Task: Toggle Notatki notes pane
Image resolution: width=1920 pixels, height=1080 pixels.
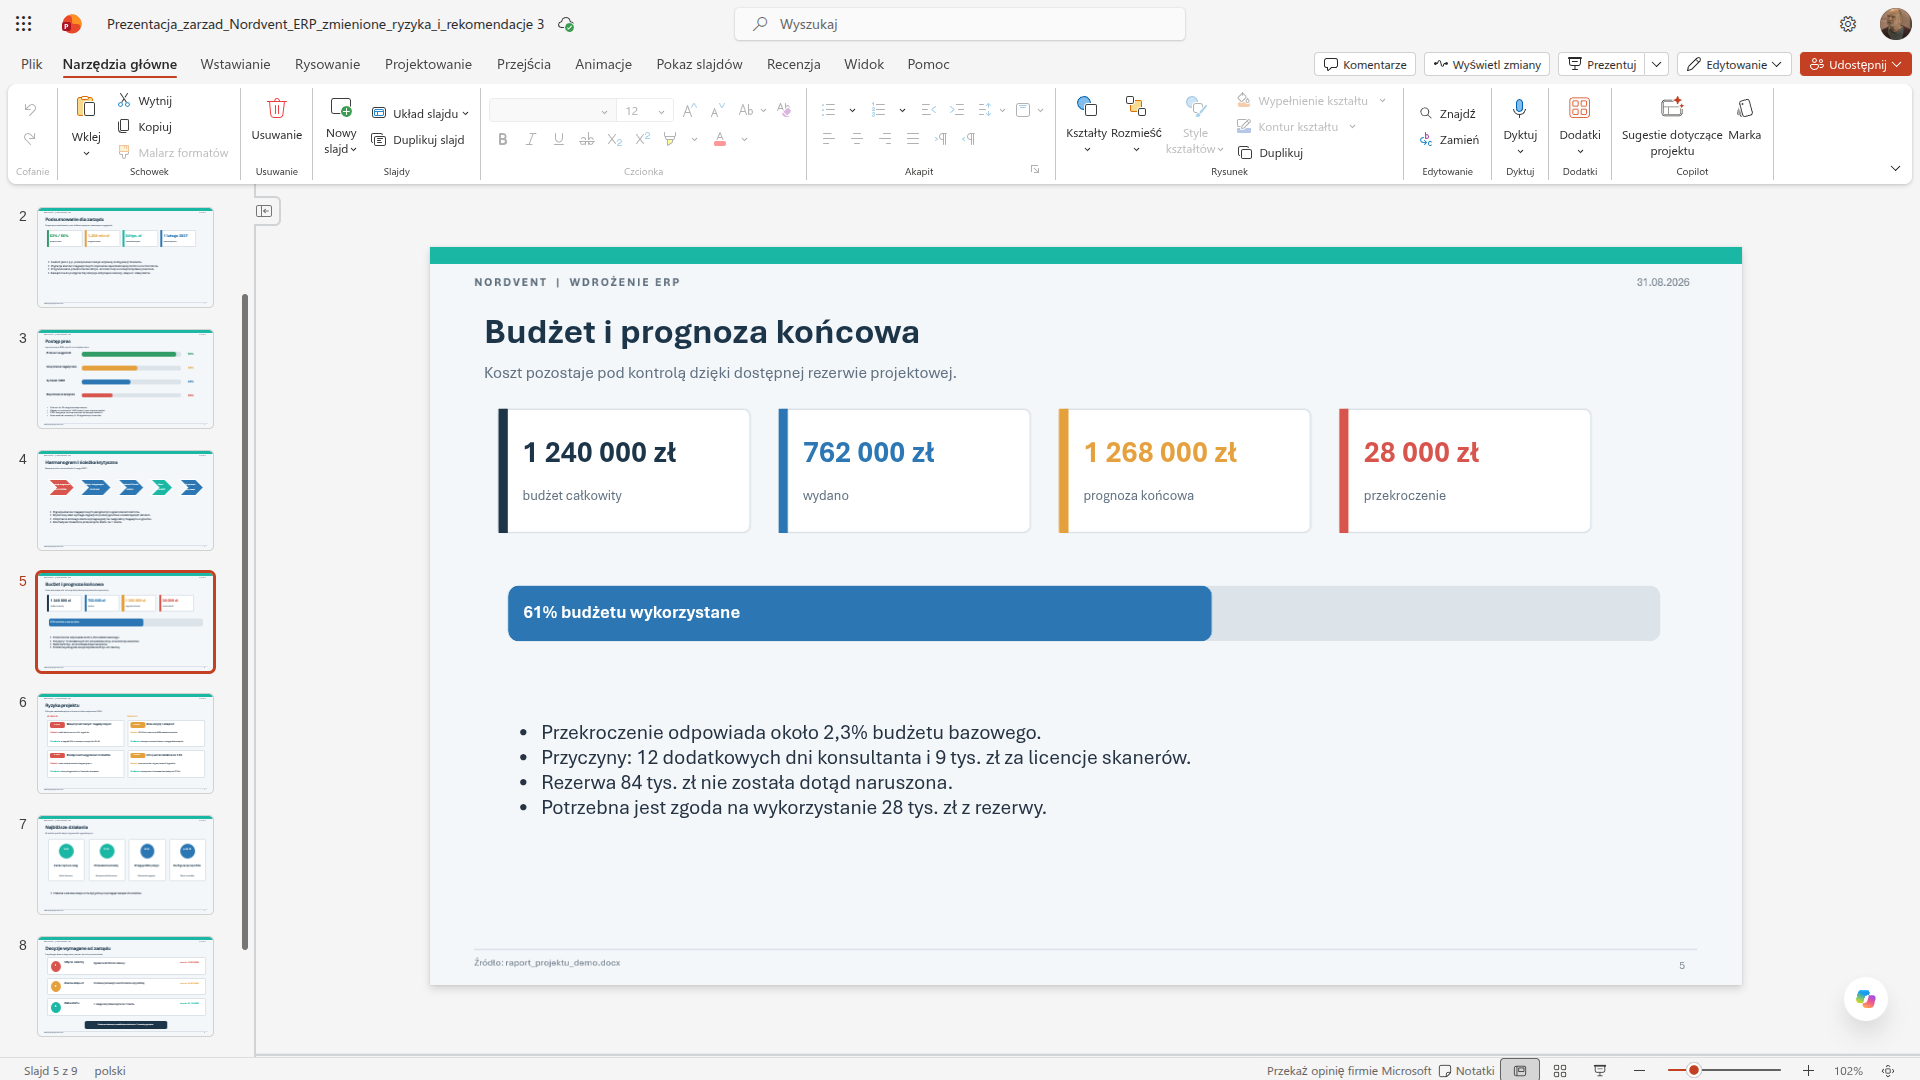Action: pos(1466,1070)
